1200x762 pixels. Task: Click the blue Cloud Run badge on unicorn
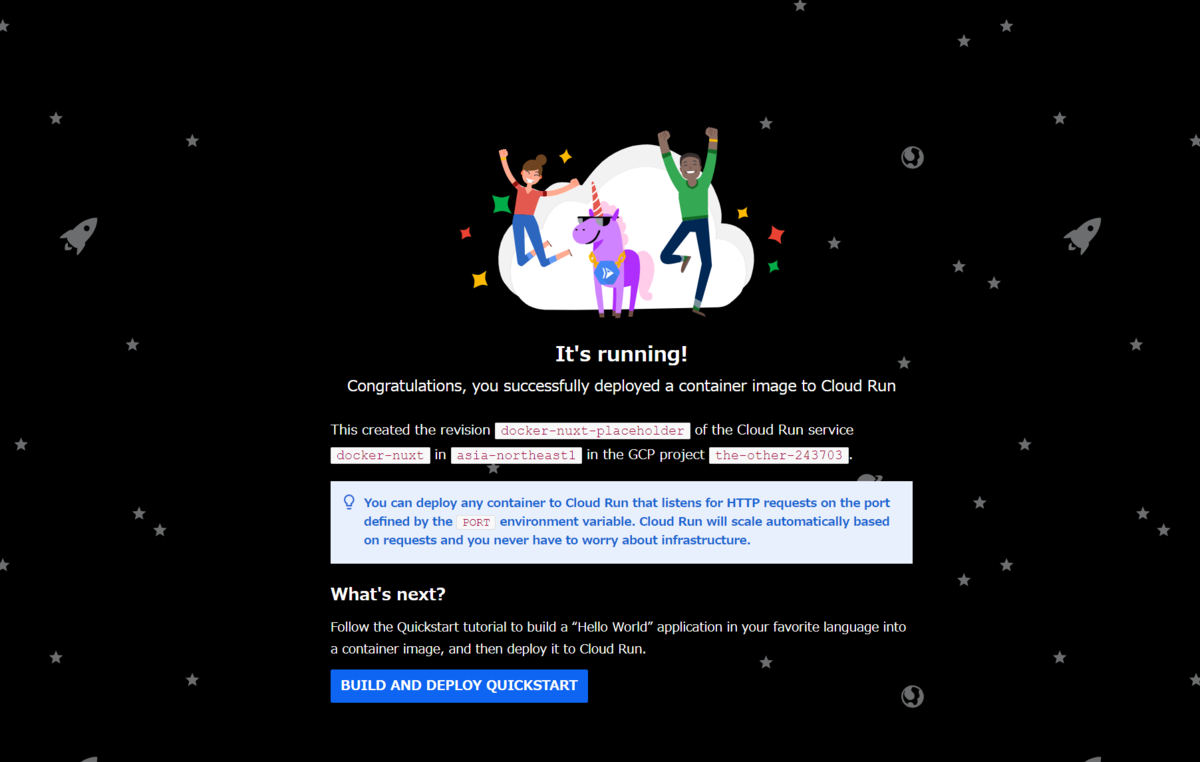point(606,271)
